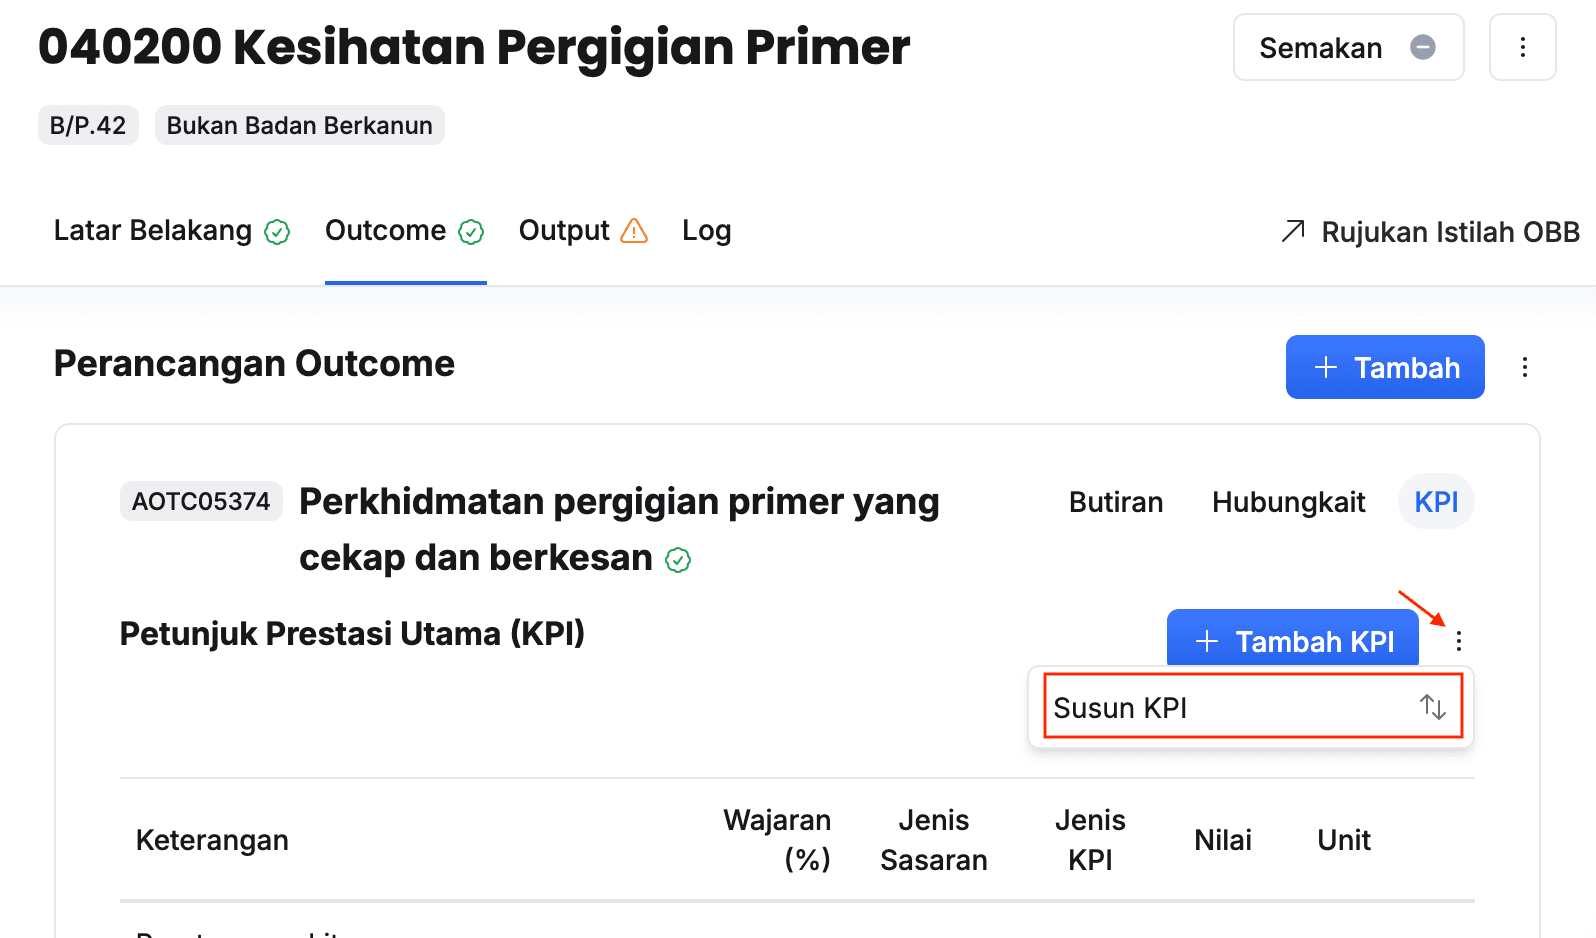The height and width of the screenshot is (938, 1596).
Task: Click the AOTC05374 outcome code badge
Action: point(201,501)
